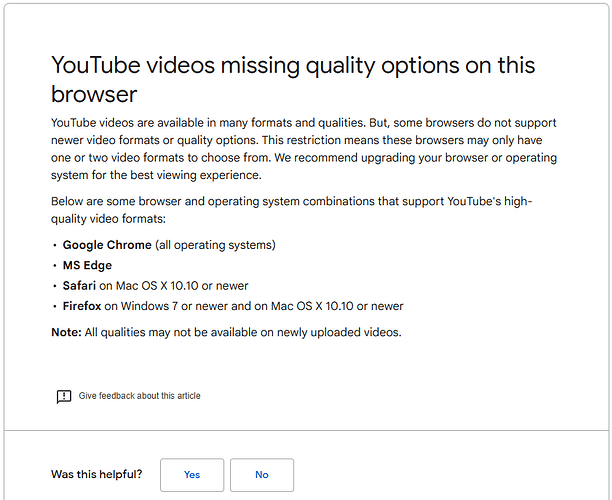
Task: Click the divider line above Was this helpful
Action: click(x=306, y=431)
